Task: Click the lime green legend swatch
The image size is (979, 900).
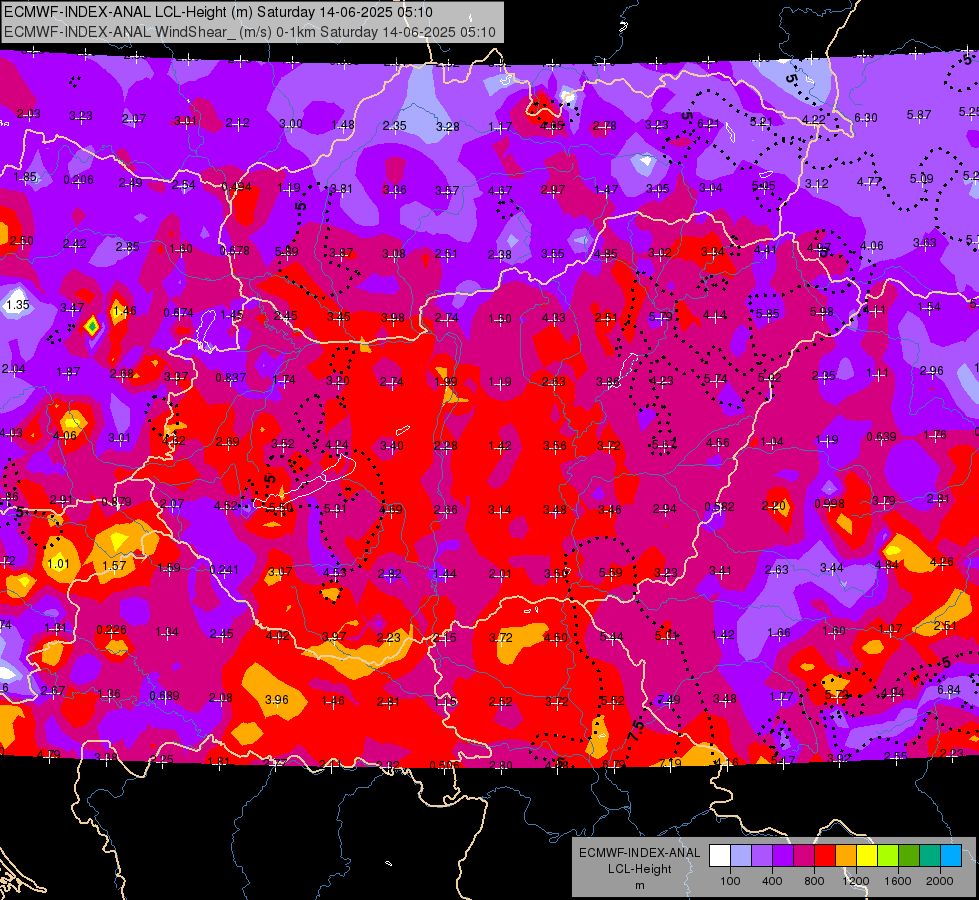Action: click(888, 855)
